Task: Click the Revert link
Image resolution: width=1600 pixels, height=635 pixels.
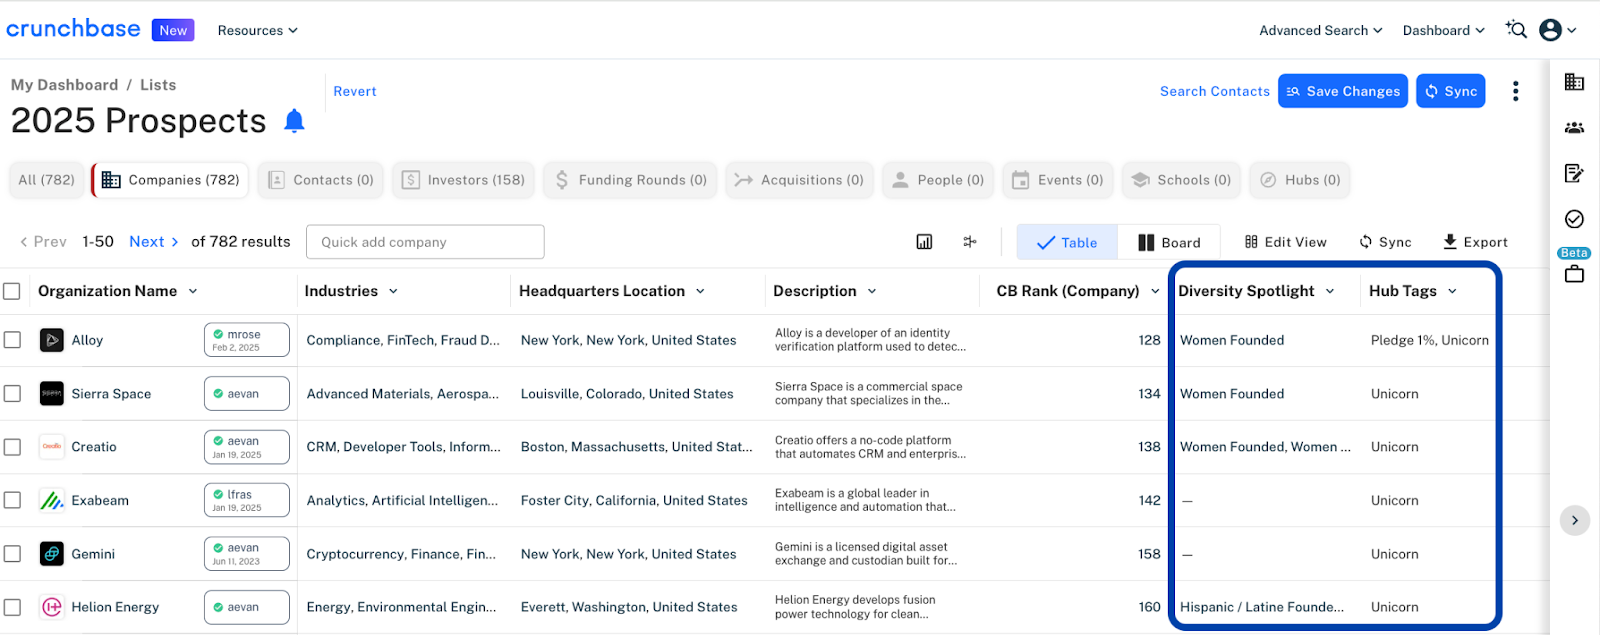Action: click(x=355, y=91)
